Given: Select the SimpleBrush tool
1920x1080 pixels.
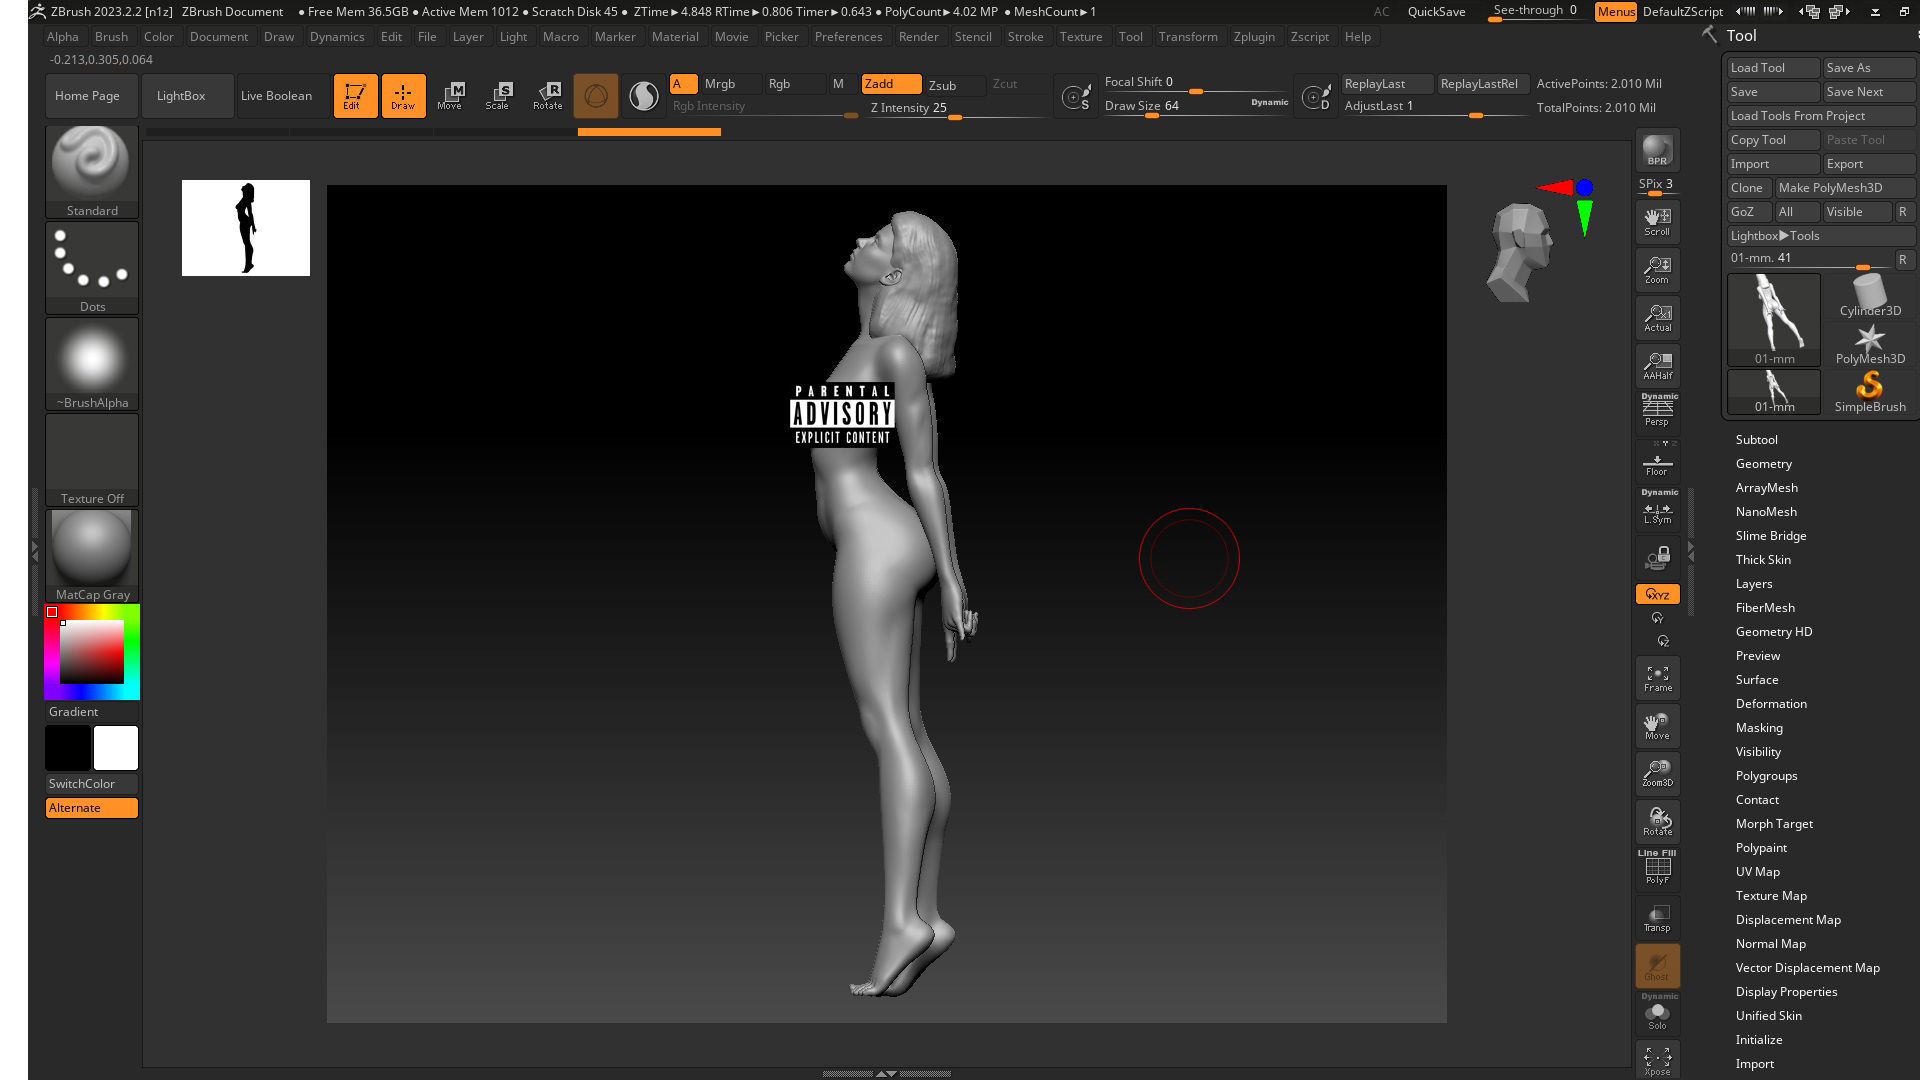Looking at the screenshot, I should coord(1869,392).
